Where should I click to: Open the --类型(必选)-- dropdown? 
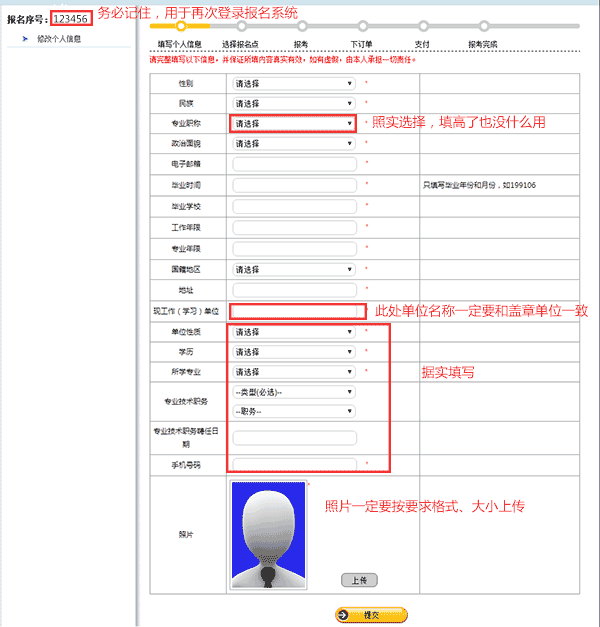294,392
